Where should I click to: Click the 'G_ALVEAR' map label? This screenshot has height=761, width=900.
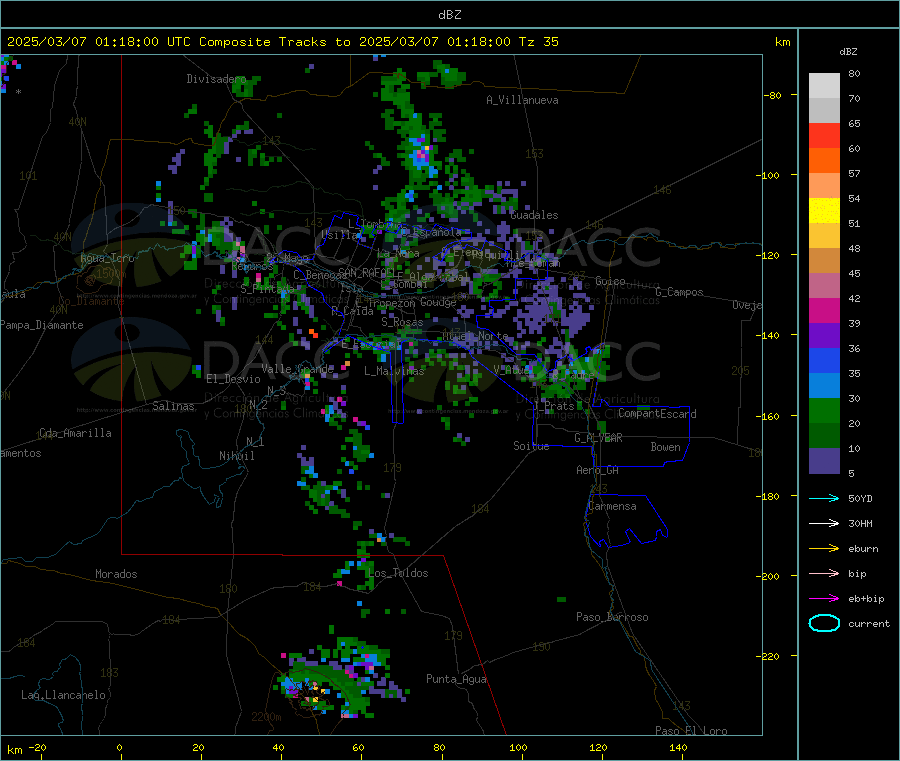coord(598,438)
